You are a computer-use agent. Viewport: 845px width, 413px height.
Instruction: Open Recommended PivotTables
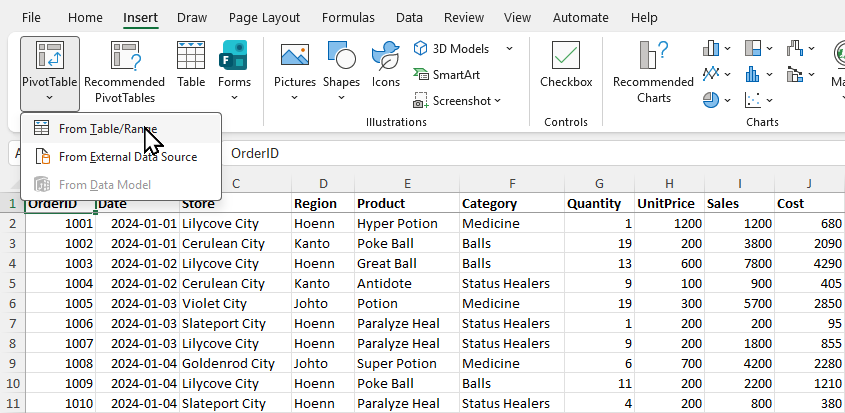point(124,73)
